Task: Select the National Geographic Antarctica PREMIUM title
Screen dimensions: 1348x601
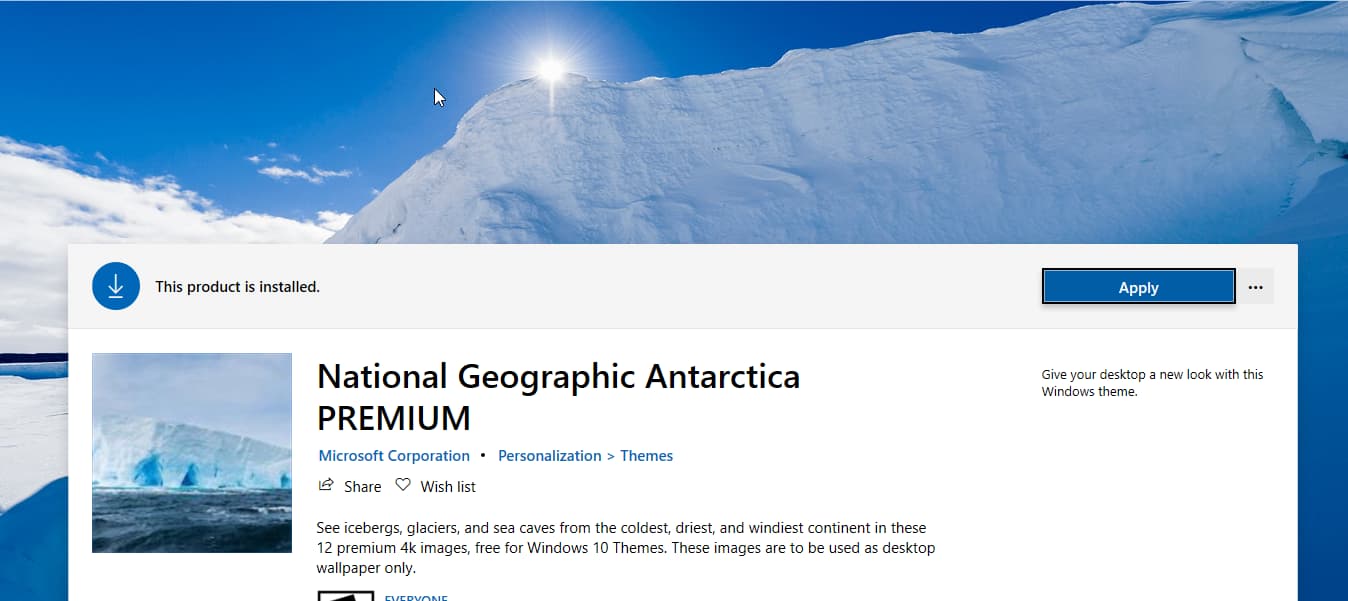Action: [x=557, y=396]
